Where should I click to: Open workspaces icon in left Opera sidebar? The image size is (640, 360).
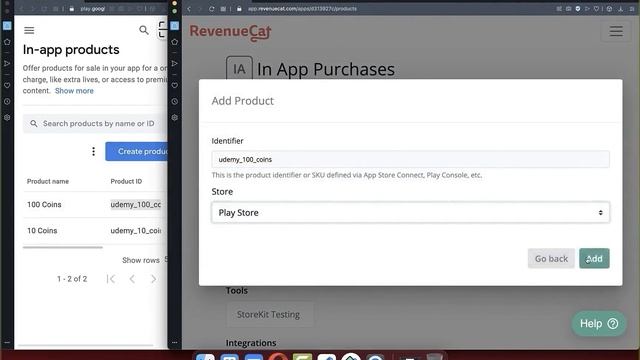[x=7, y=26]
